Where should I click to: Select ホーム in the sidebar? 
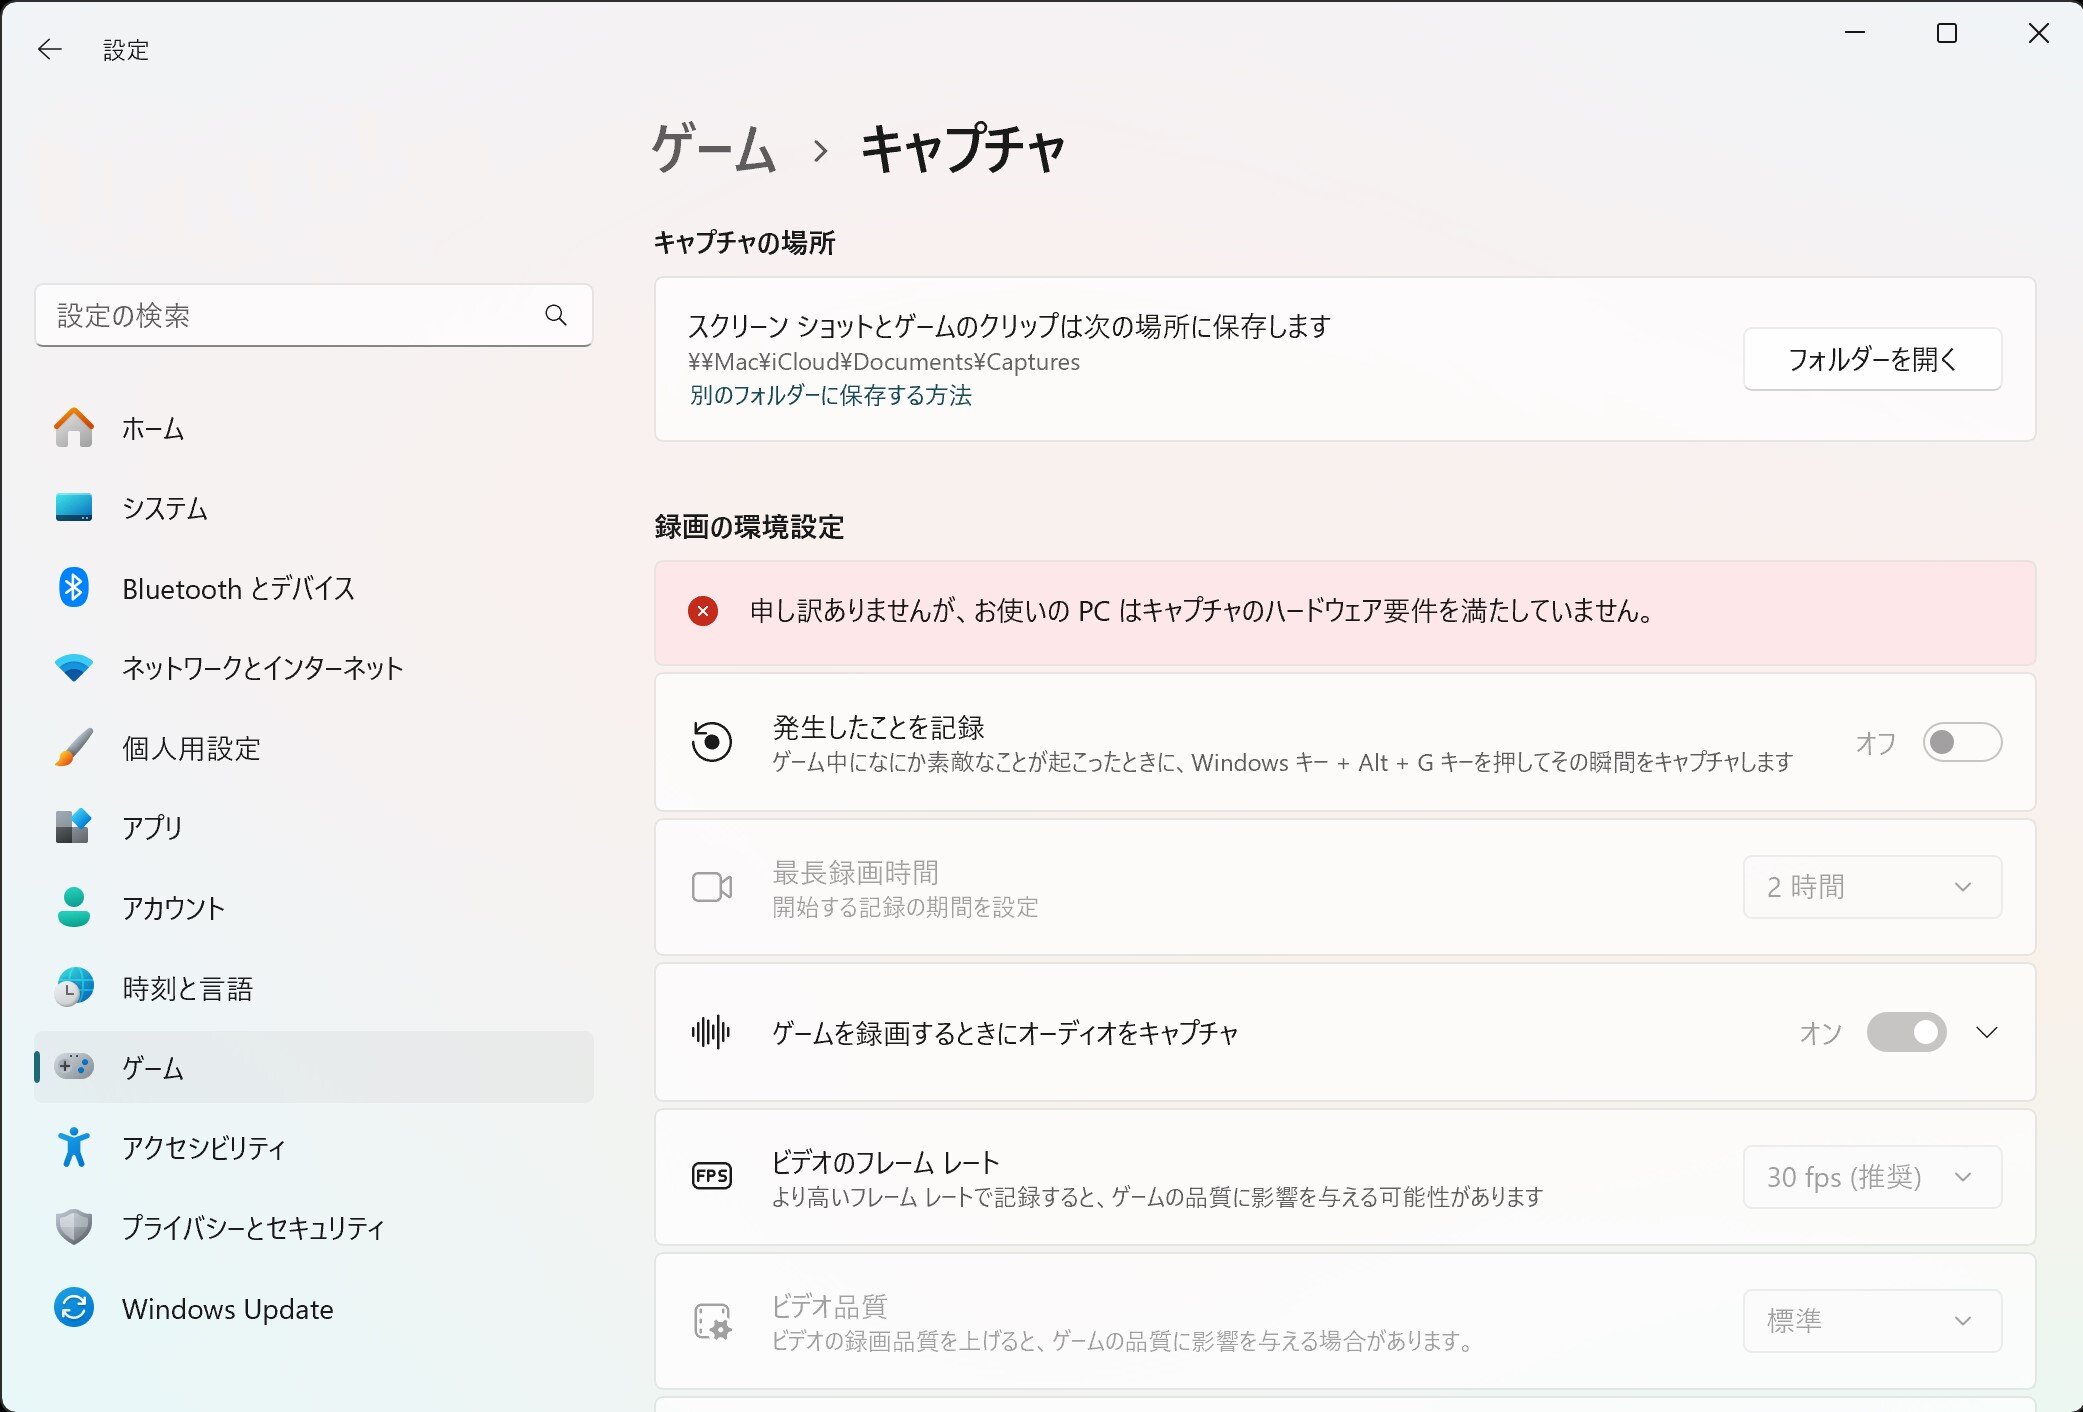(314, 428)
